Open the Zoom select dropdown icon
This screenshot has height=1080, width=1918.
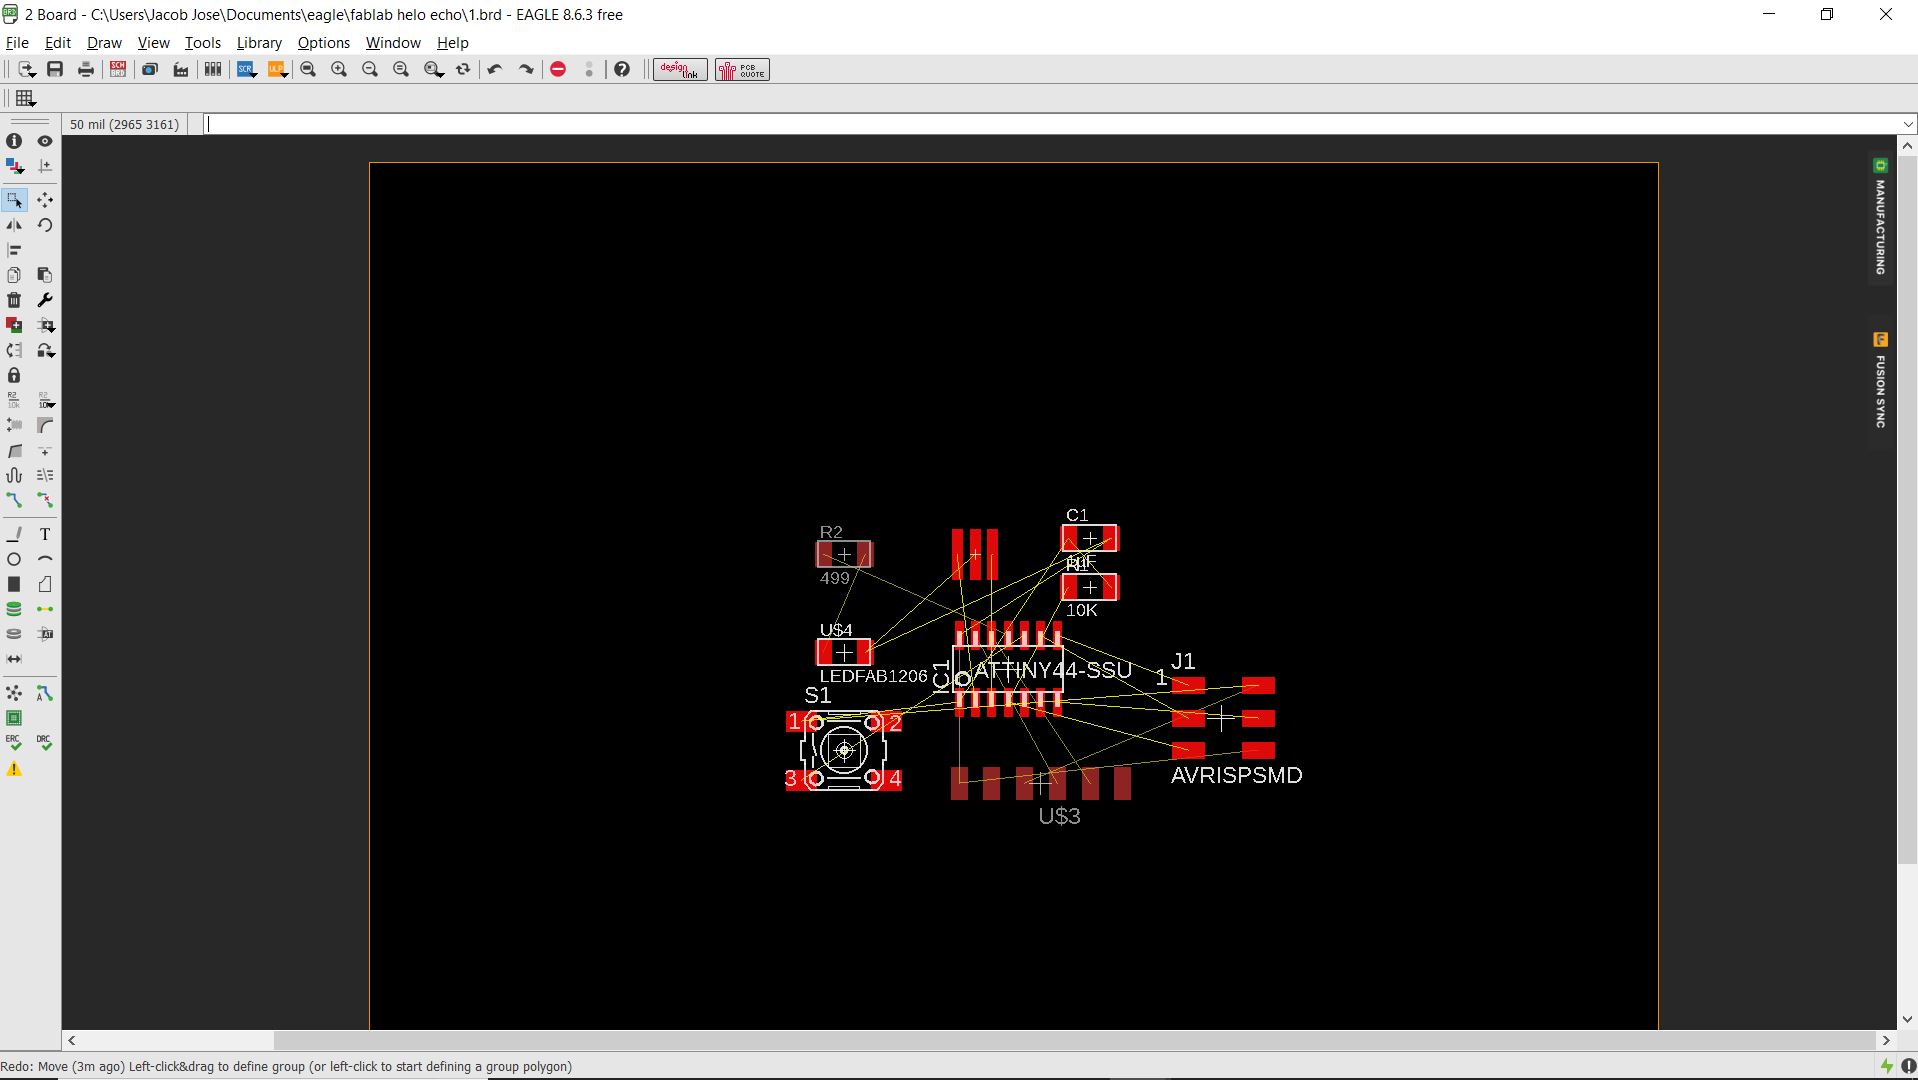[433, 69]
